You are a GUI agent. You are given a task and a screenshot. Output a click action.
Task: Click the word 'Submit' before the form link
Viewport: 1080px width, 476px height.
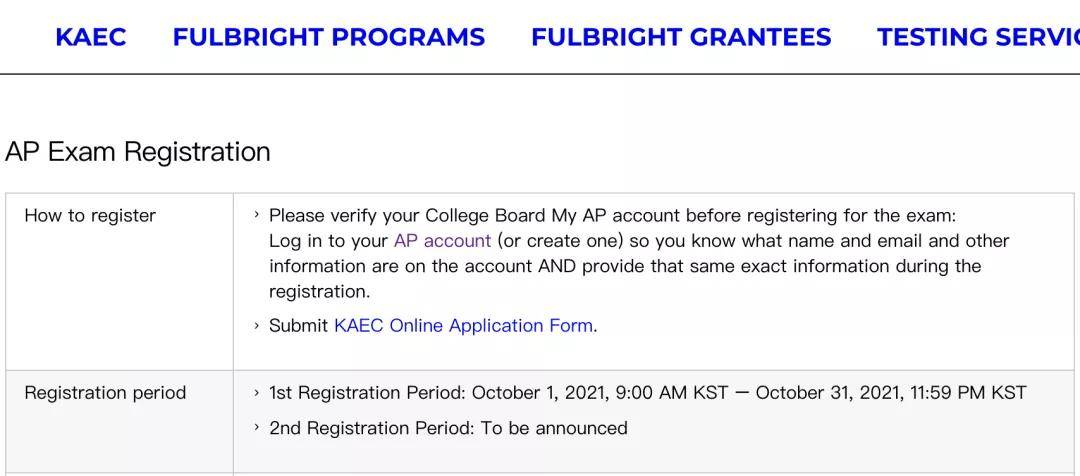298,326
